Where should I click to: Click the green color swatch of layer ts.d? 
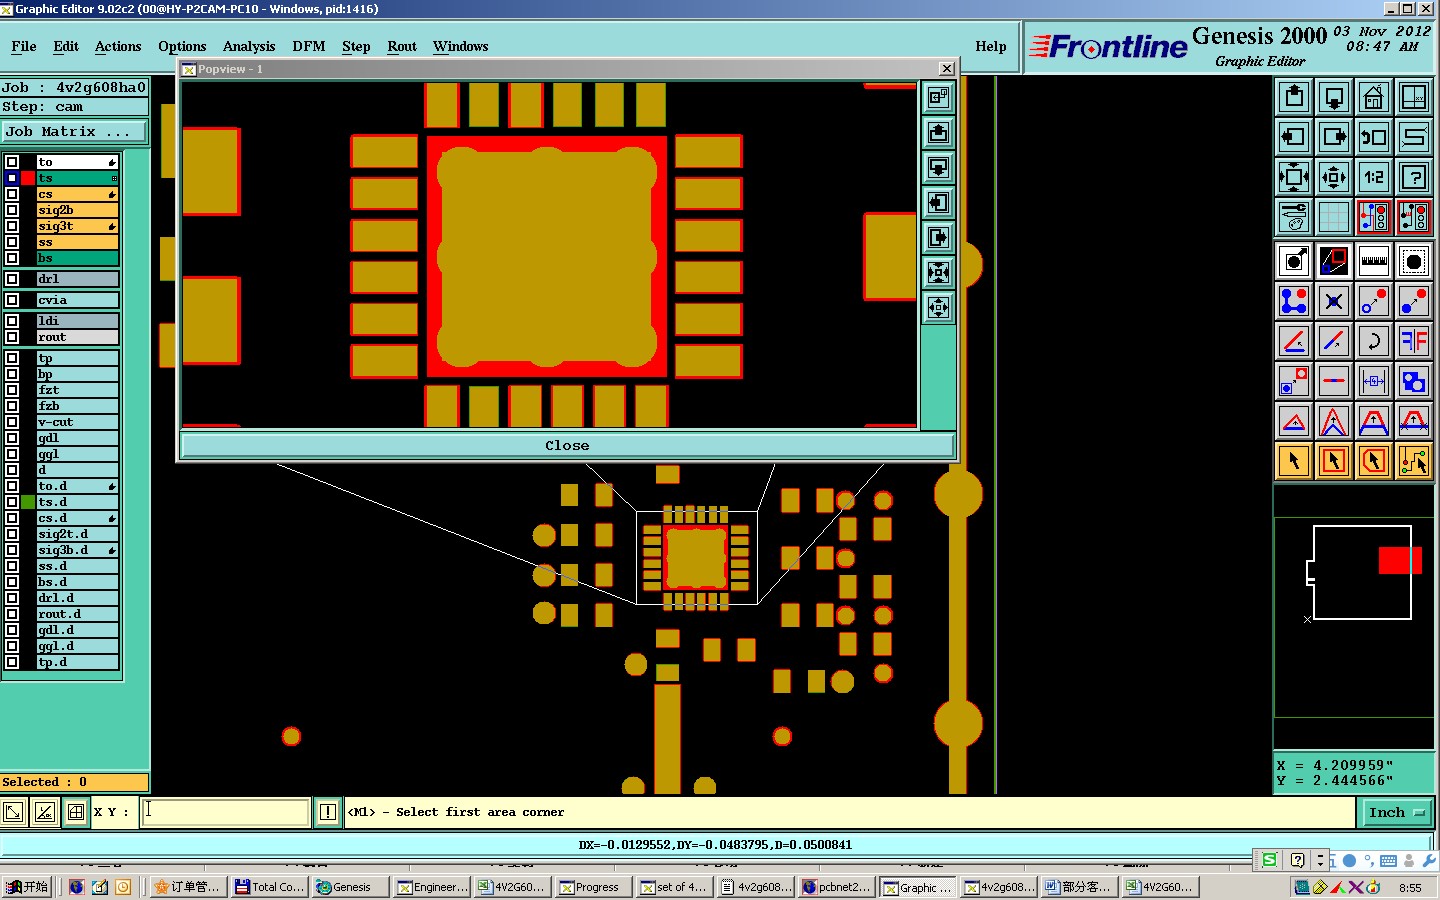pos(28,502)
